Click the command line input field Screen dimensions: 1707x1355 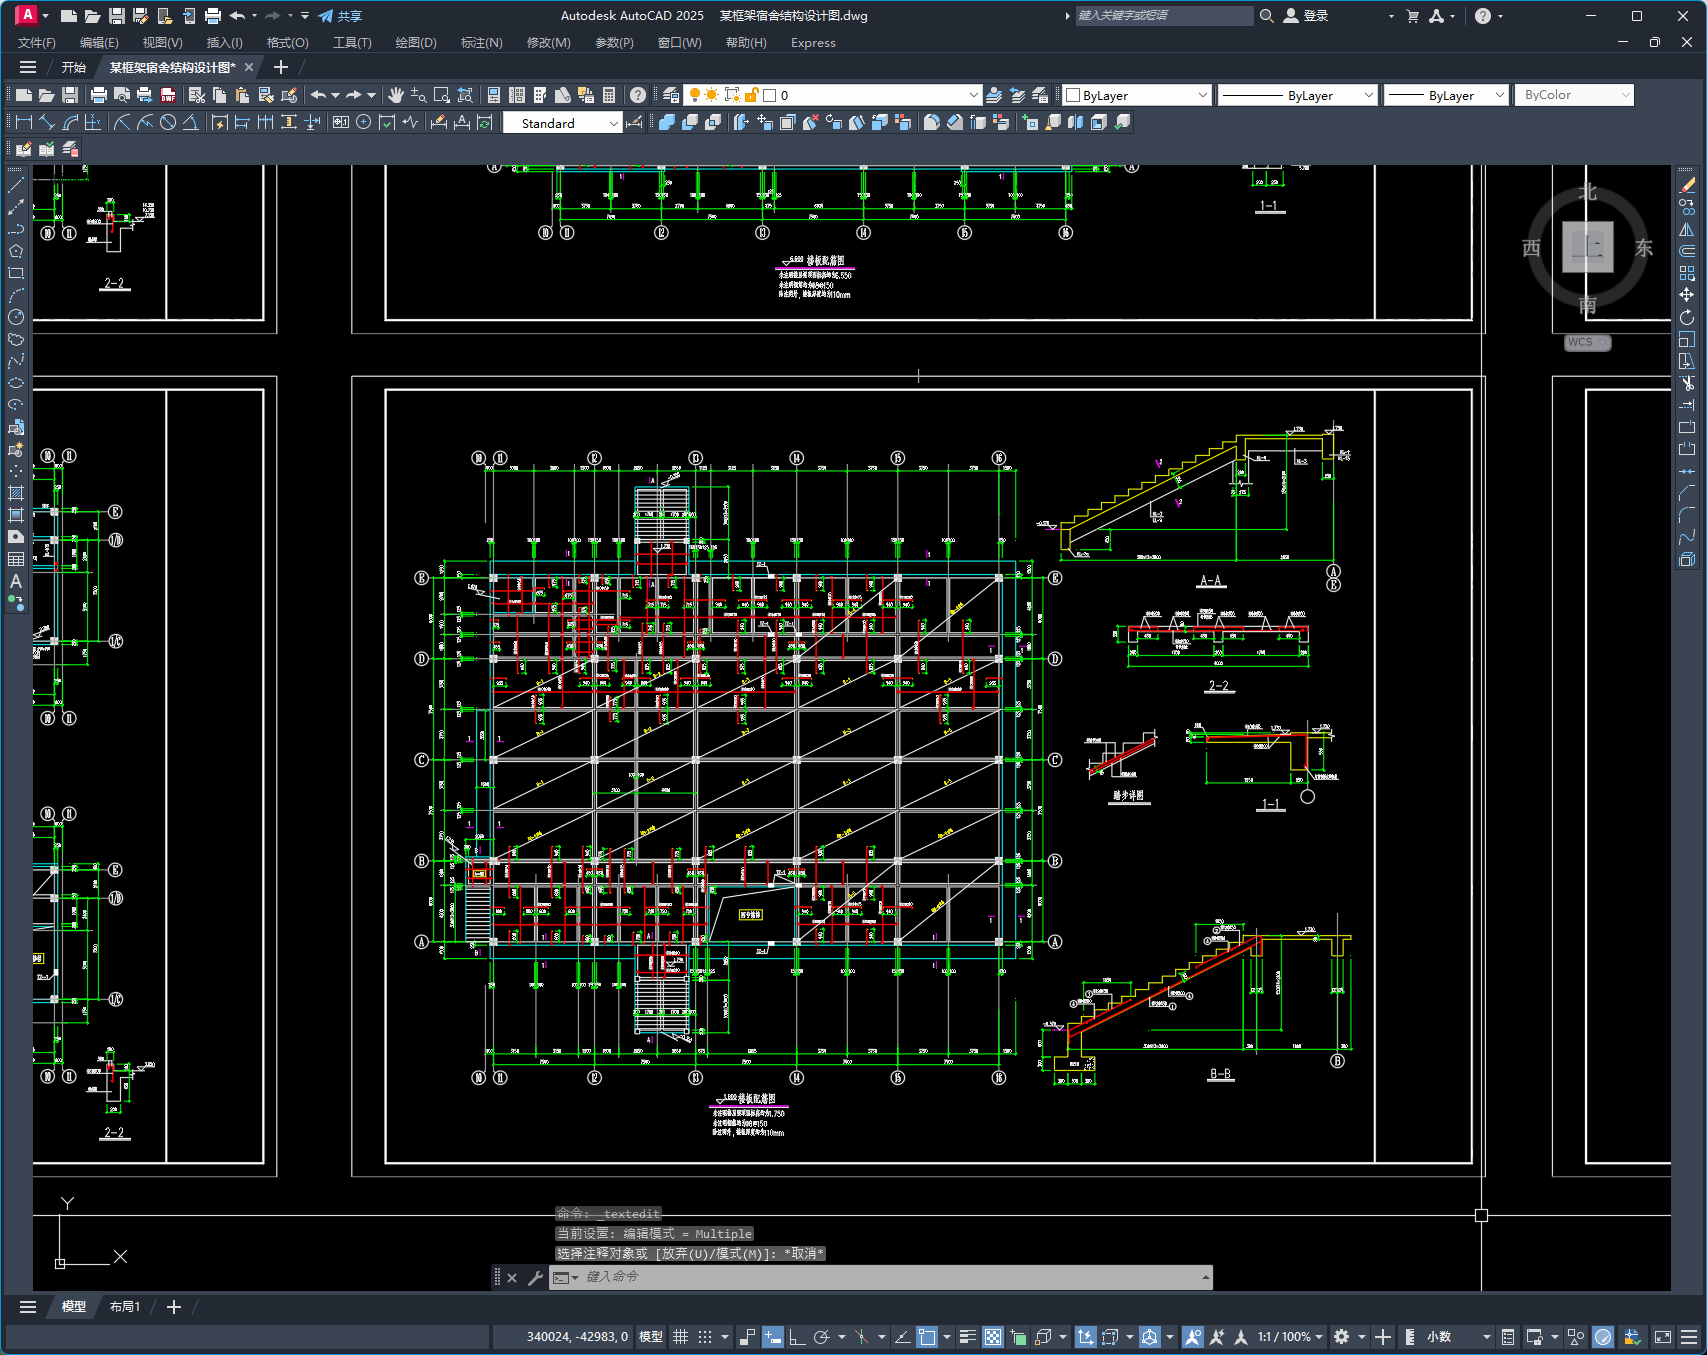point(880,1277)
